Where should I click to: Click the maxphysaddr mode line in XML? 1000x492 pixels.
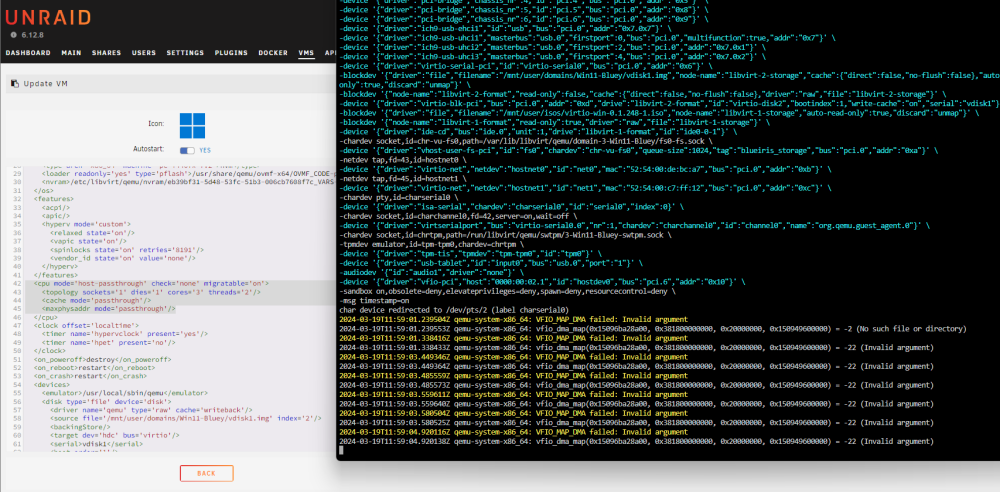point(108,309)
